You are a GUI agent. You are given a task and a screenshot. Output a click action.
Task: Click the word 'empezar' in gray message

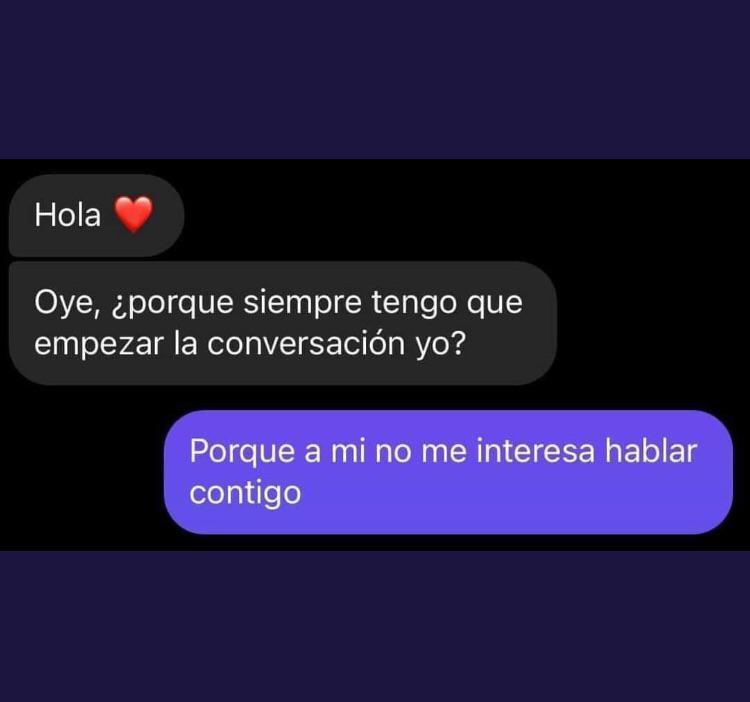click(99, 345)
